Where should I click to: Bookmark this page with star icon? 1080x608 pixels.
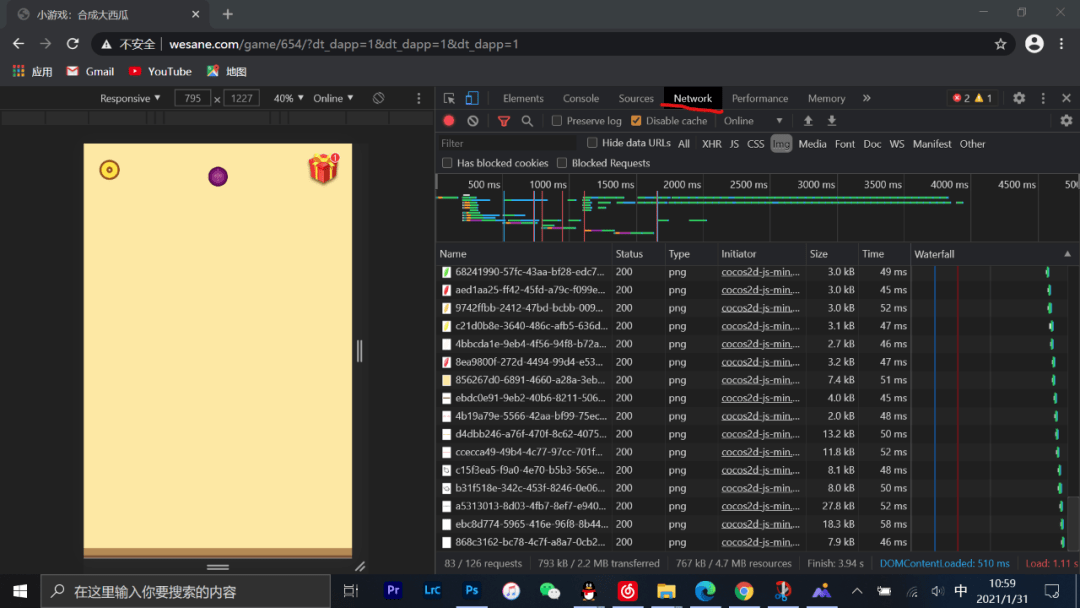1000,44
